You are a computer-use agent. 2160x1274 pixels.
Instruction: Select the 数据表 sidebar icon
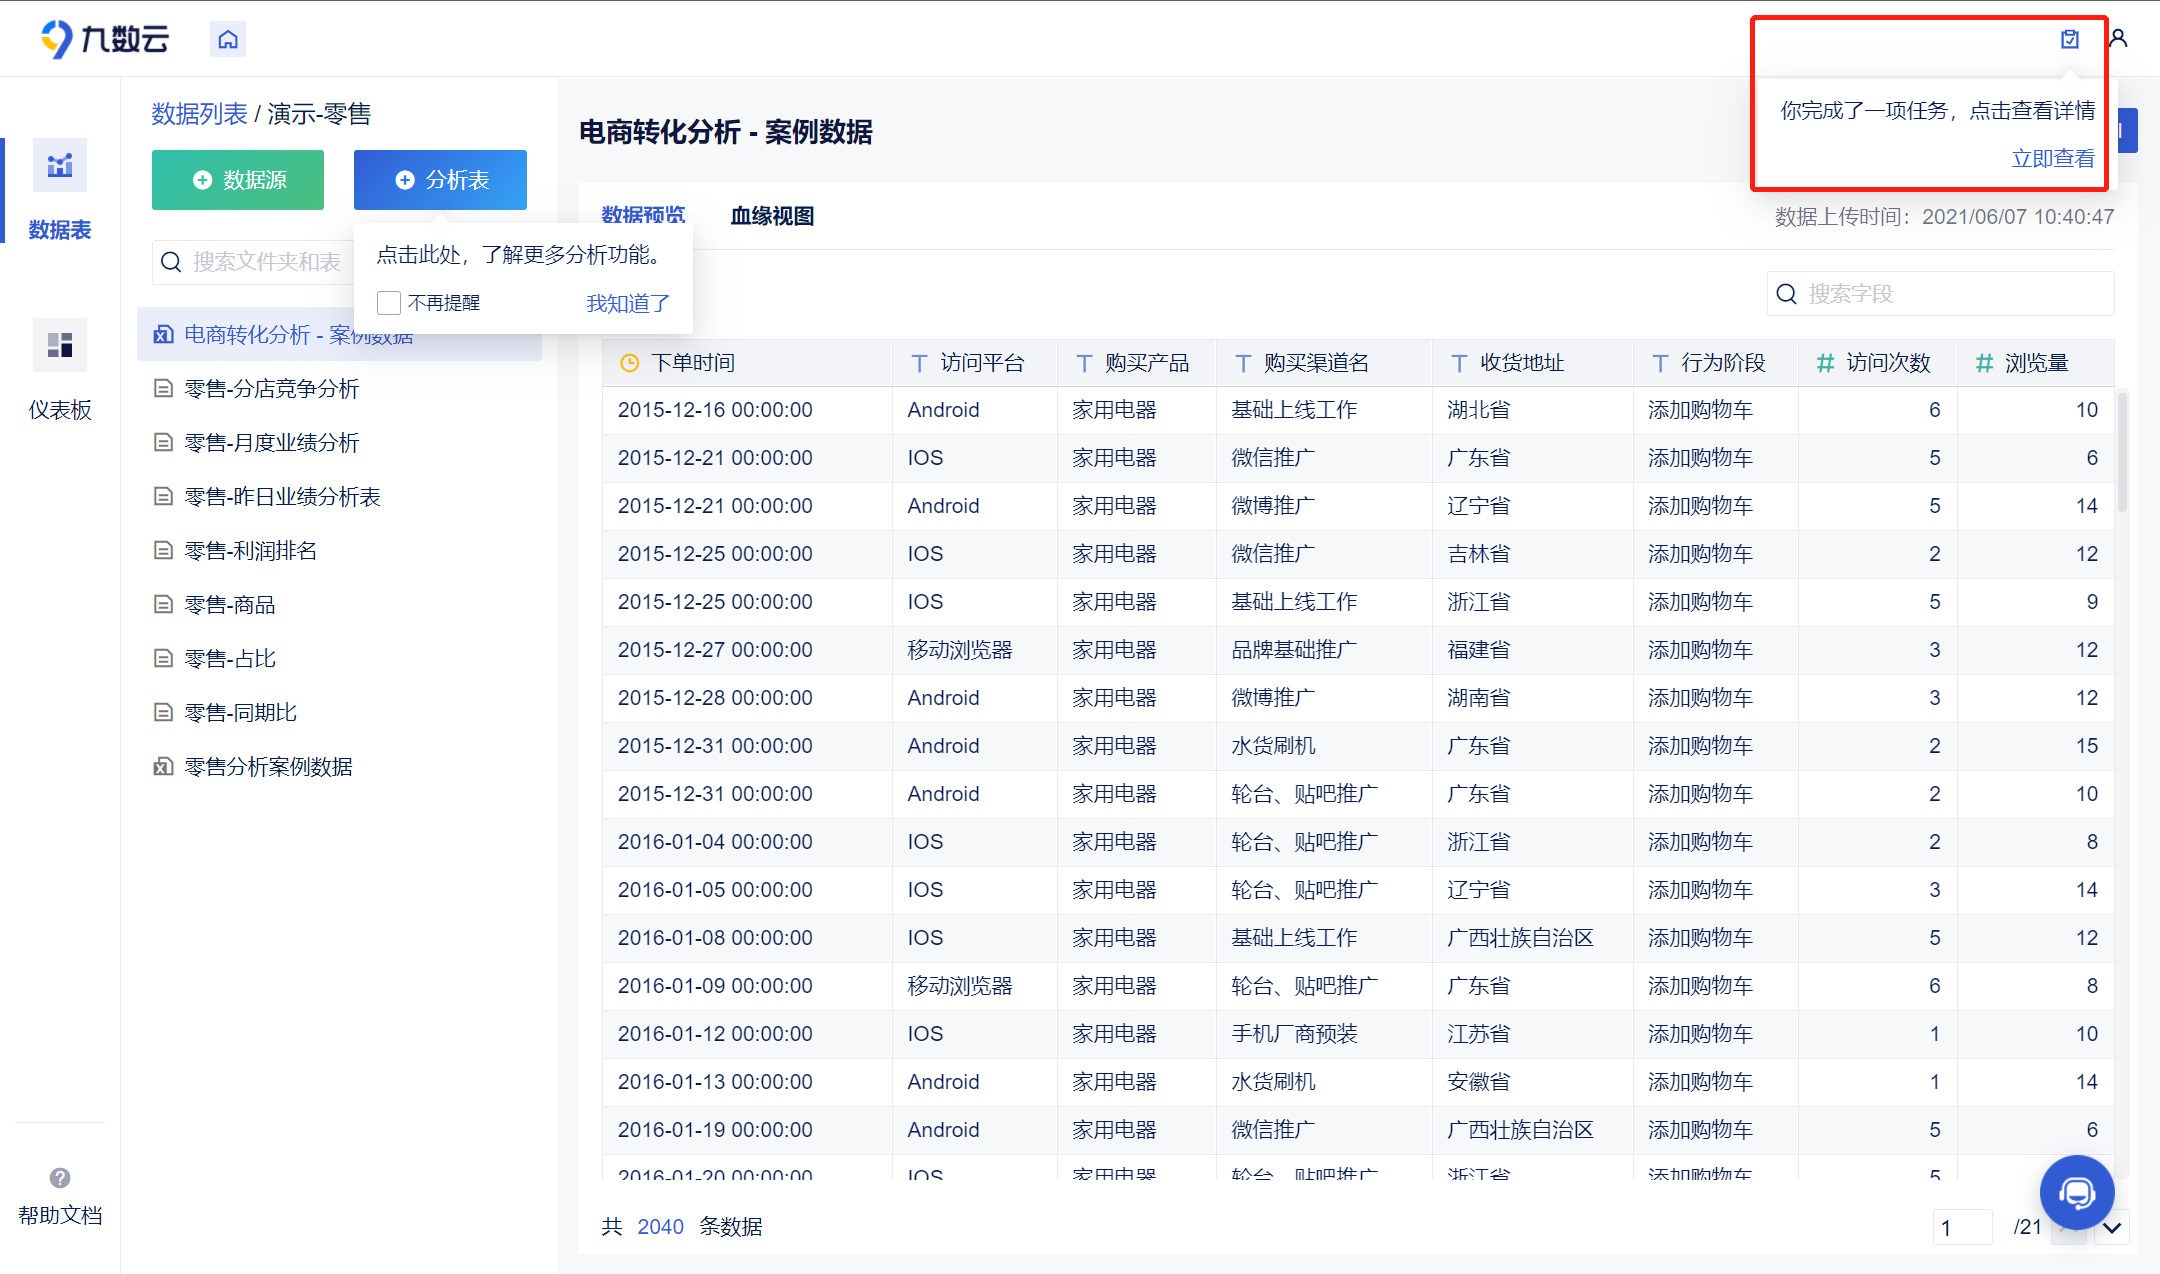pos(60,166)
